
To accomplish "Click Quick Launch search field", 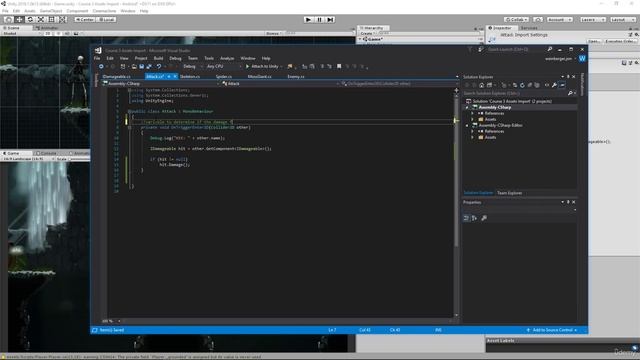I will pos(515,49).
